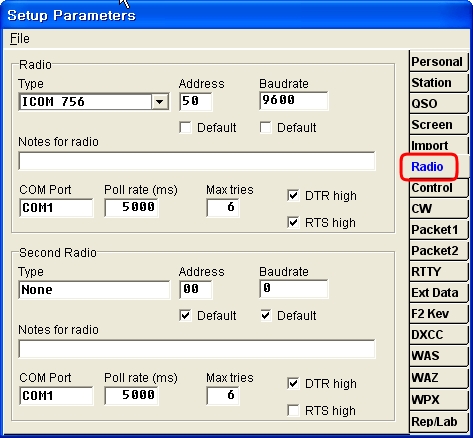Screen dimensions: 473x438
Task: Enable Default address for first radio
Action: click(x=185, y=128)
